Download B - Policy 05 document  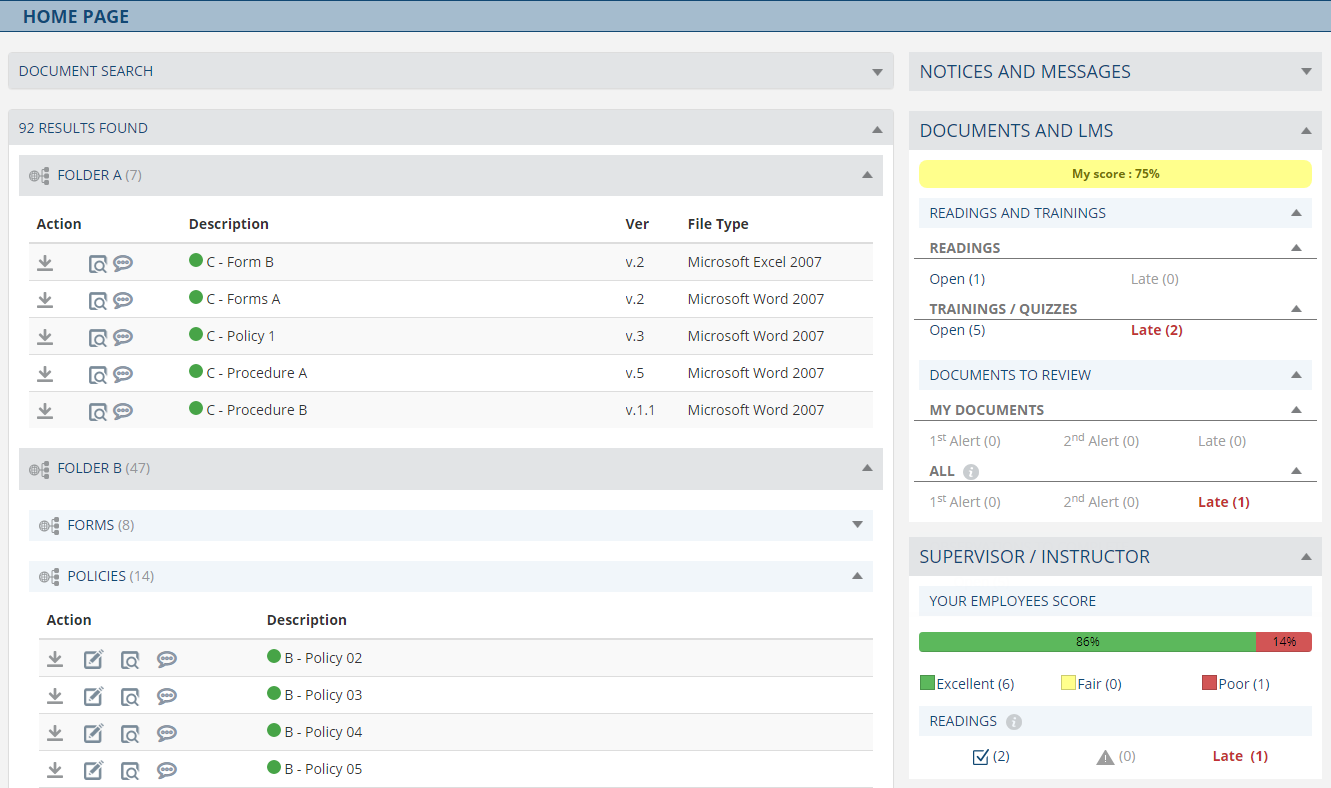pyautogui.click(x=55, y=768)
